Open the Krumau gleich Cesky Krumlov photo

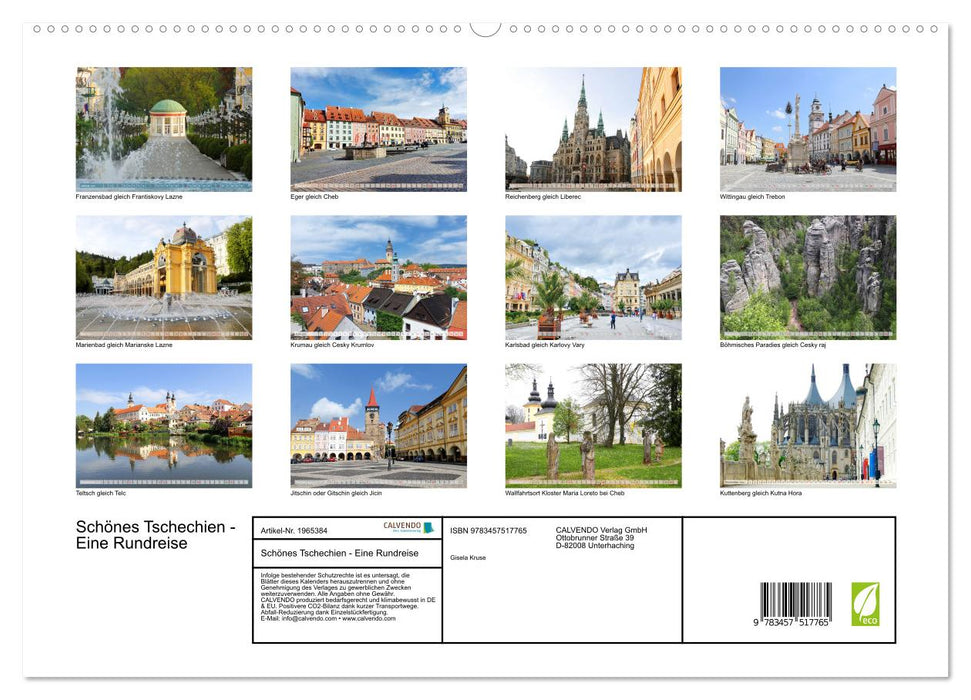tap(378, 277)
